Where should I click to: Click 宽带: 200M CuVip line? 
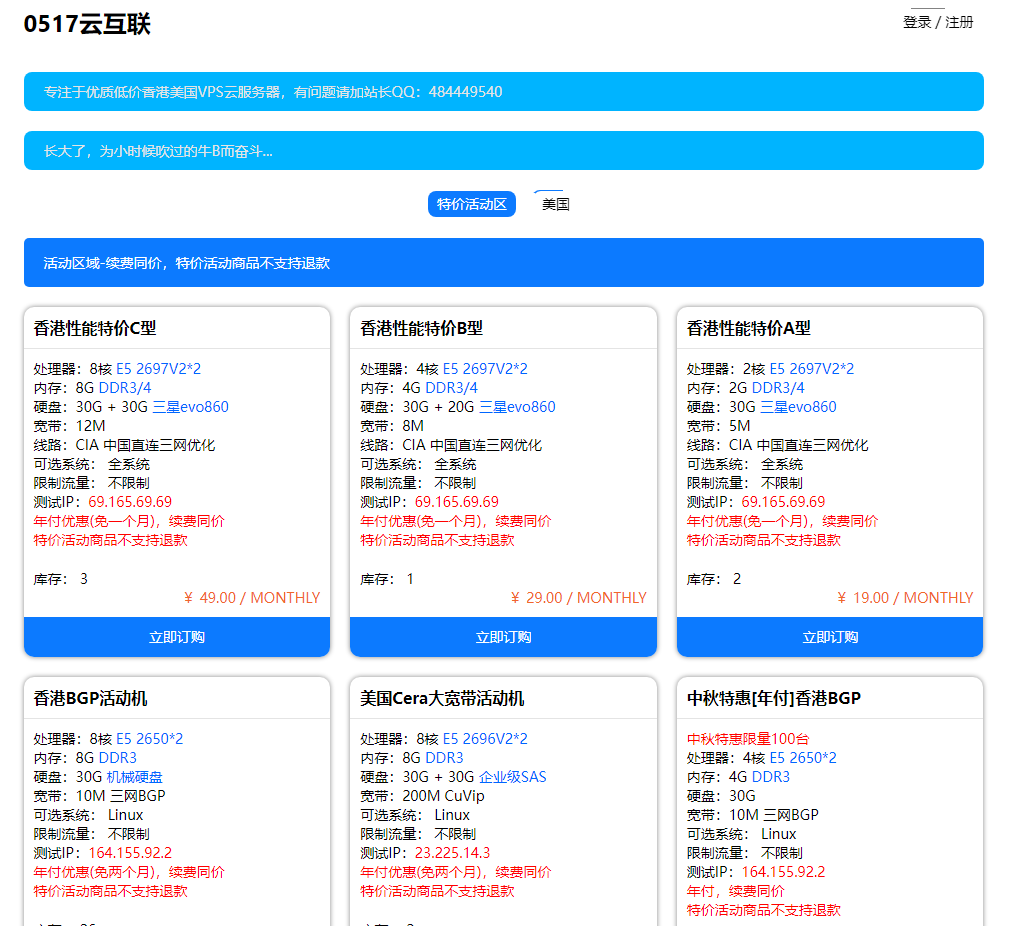422,796
